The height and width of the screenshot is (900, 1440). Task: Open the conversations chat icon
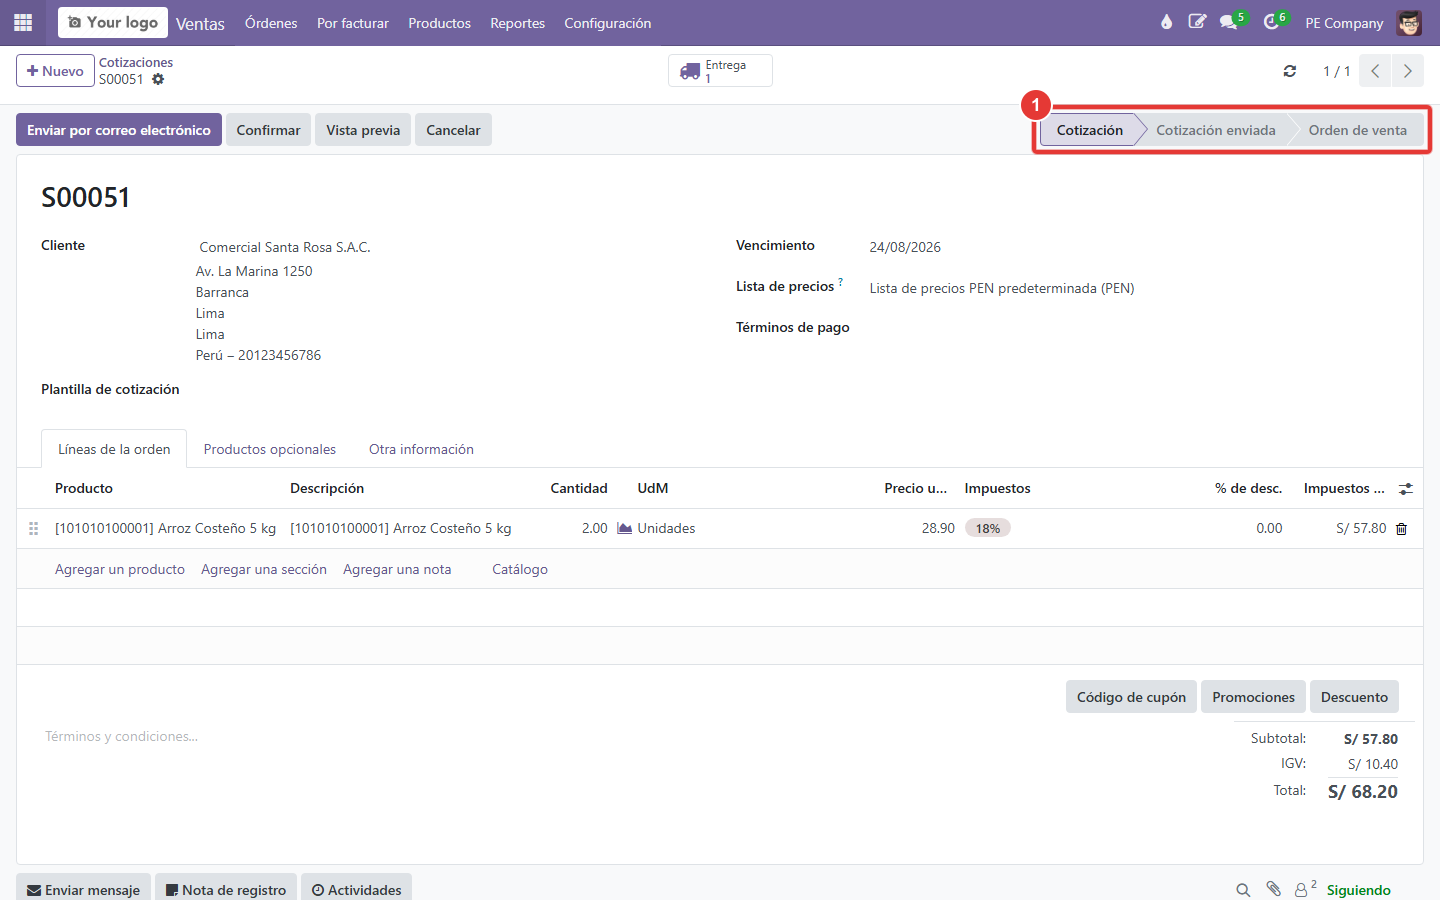pos(1229,22)
